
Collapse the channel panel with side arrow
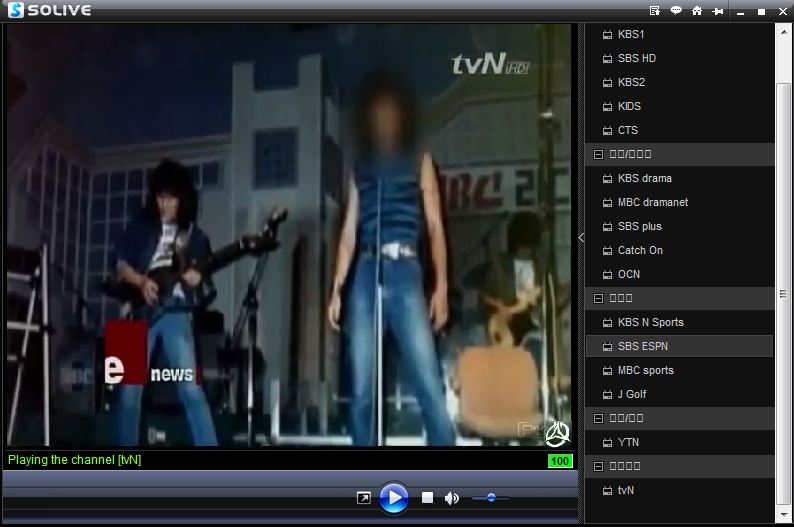click(x=581, y=237)
